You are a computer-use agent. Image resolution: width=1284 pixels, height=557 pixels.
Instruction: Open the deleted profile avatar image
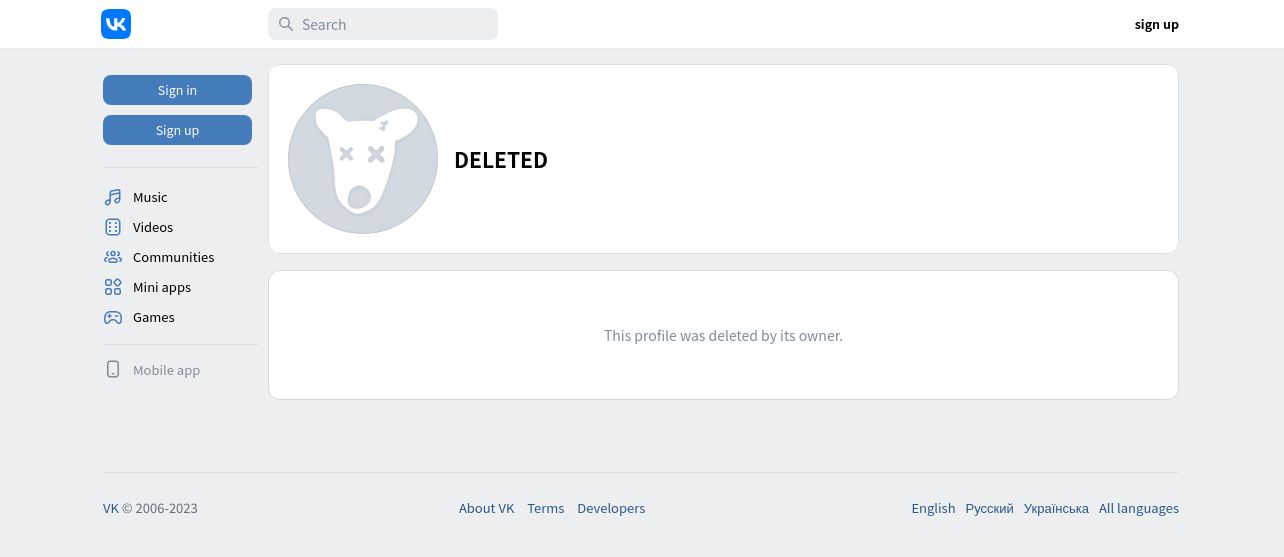click(363, 159)
